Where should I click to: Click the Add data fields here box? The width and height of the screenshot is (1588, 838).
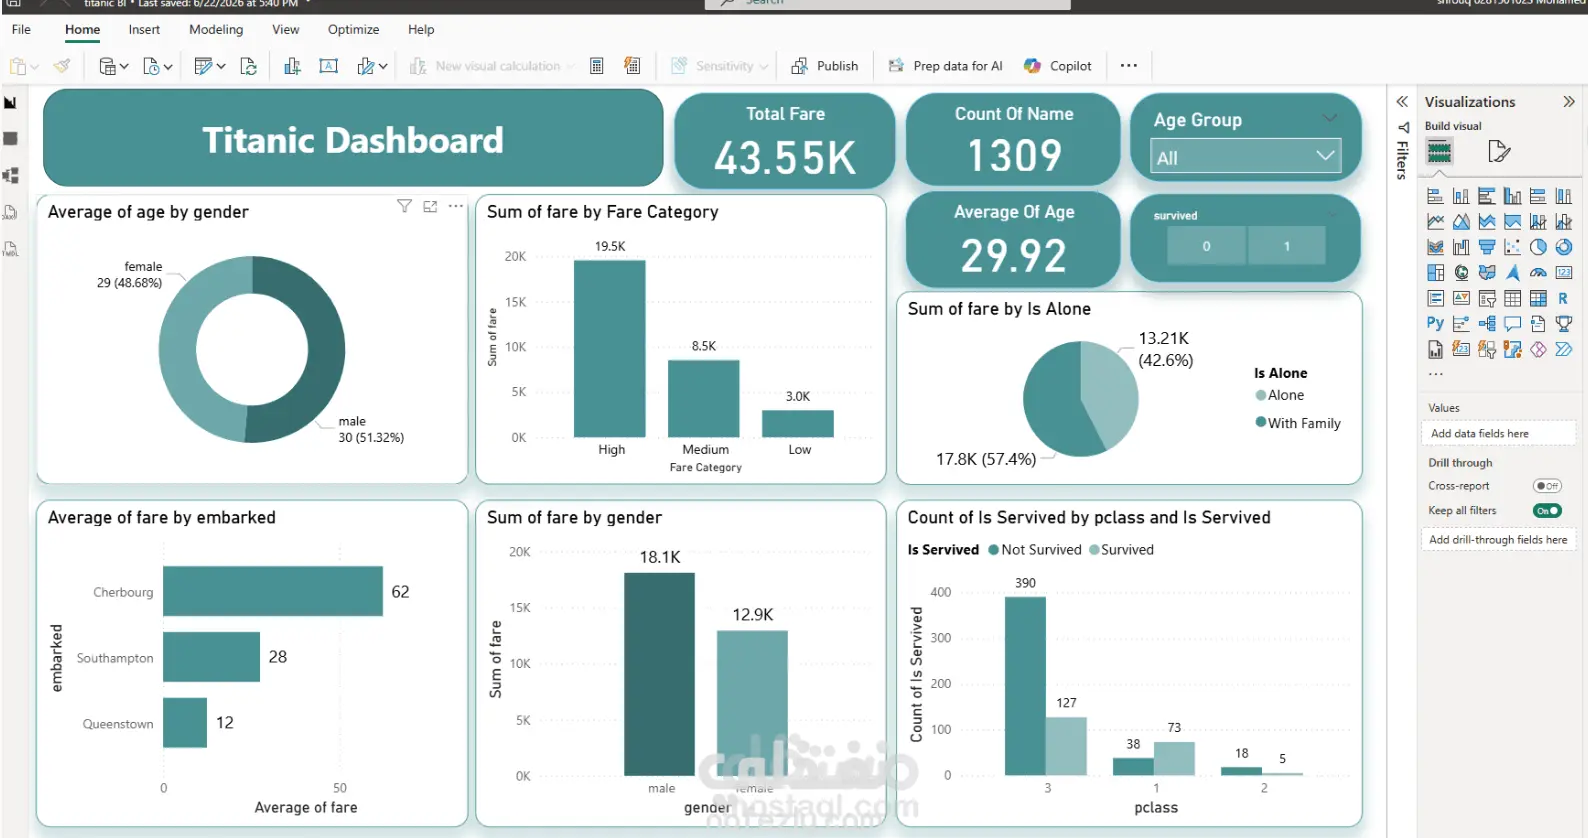point(1497,434)
